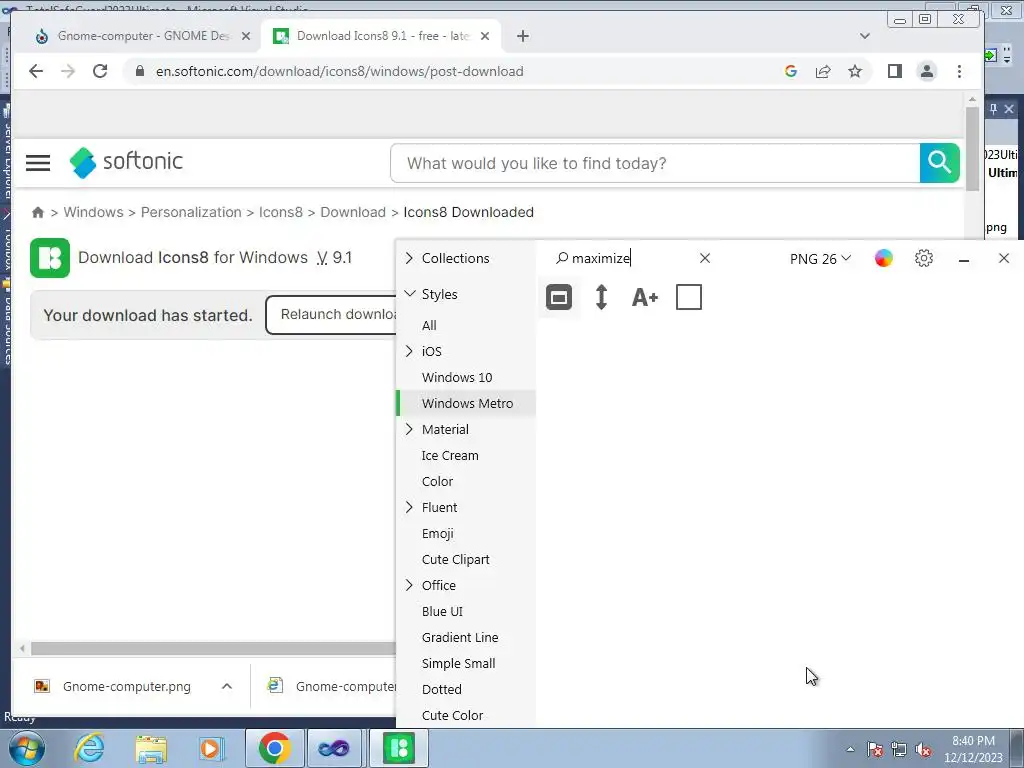Select the vertical resize arrow icon result
Image resolution: width=1024 pixels, height=768 pixels.
click(x=601, y=297)
